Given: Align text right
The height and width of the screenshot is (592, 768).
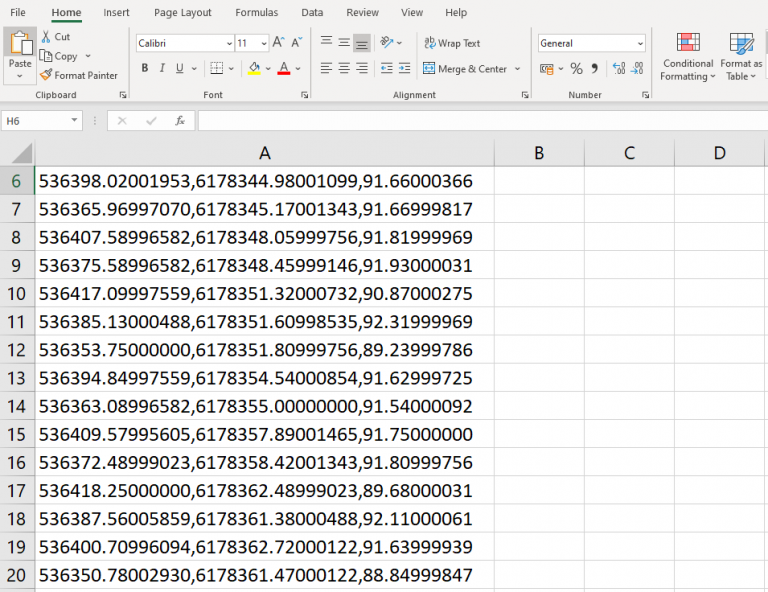Looking at the screenshot, I should point(362,68).
